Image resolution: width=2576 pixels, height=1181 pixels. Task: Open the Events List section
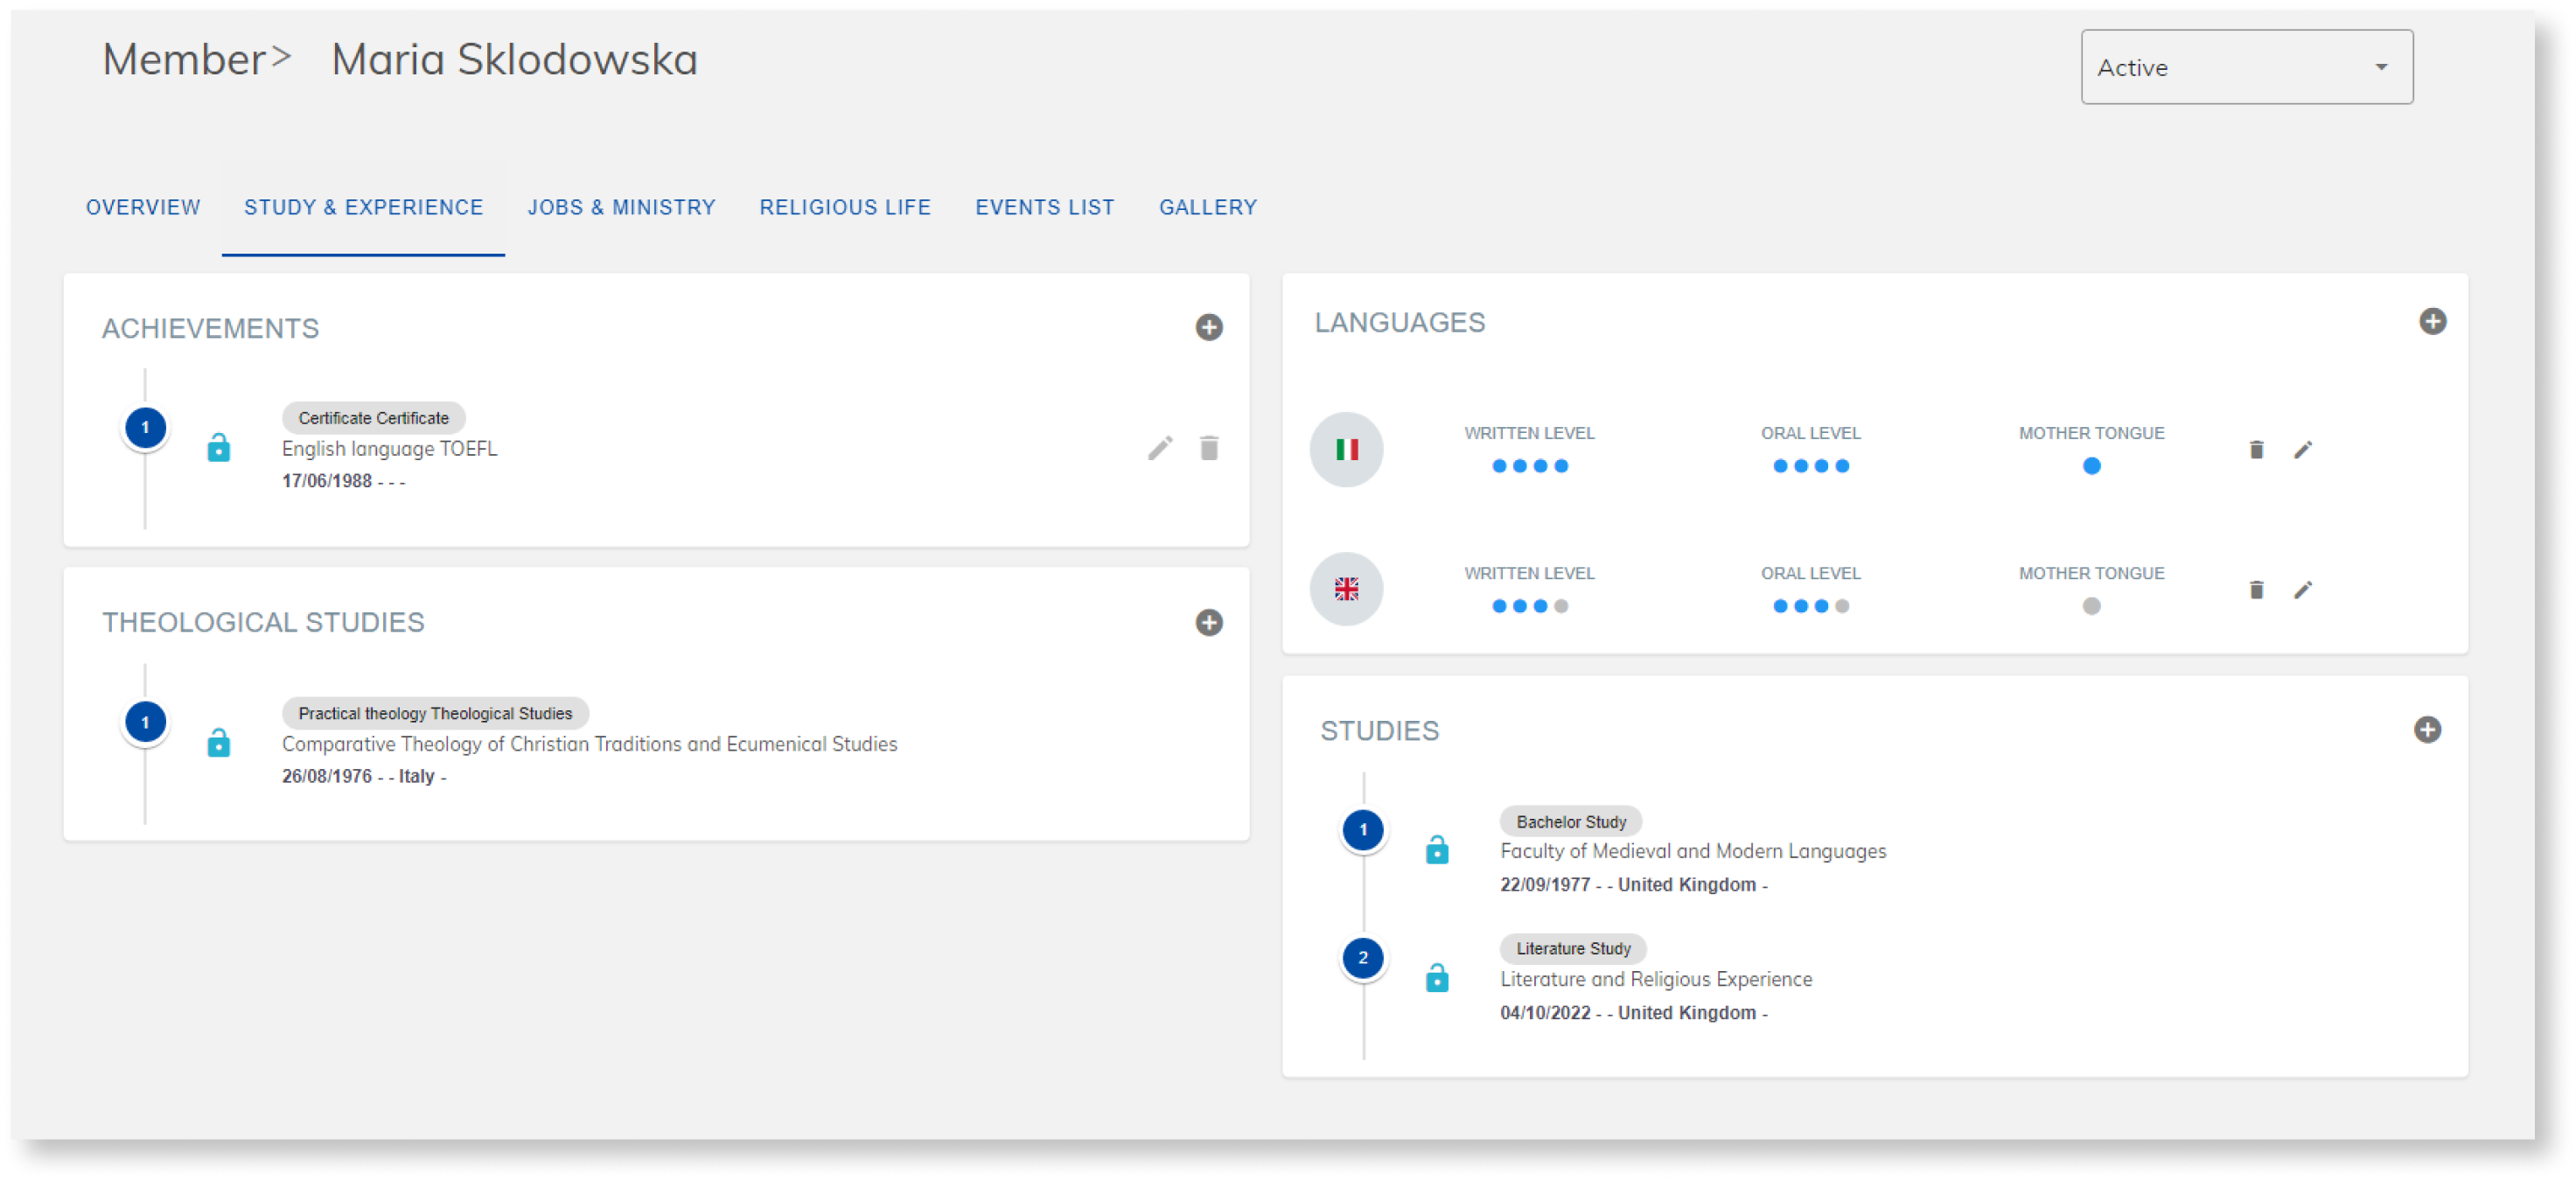(x=1044, y=207)
